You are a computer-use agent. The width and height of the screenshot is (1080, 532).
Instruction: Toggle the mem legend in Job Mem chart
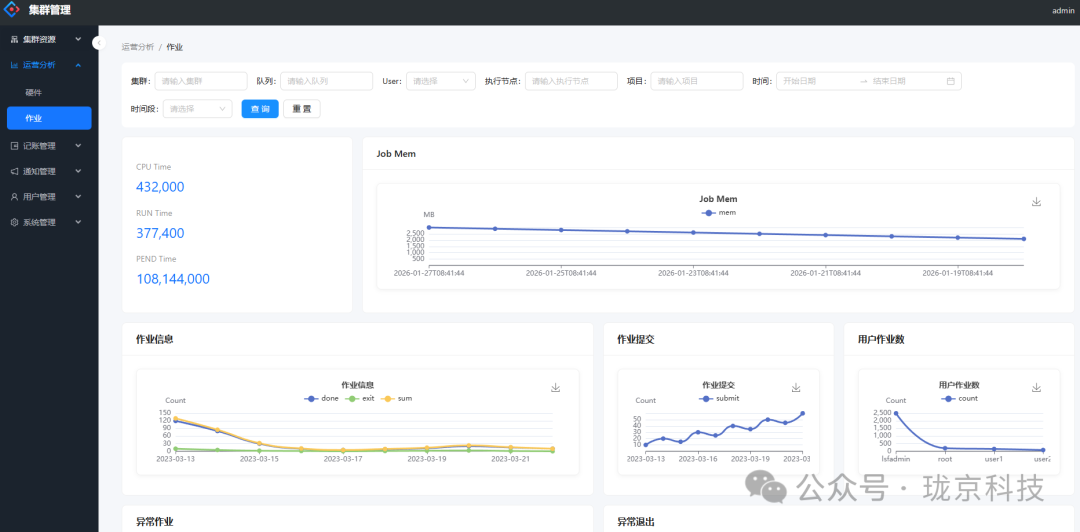(x=718, y=212)
